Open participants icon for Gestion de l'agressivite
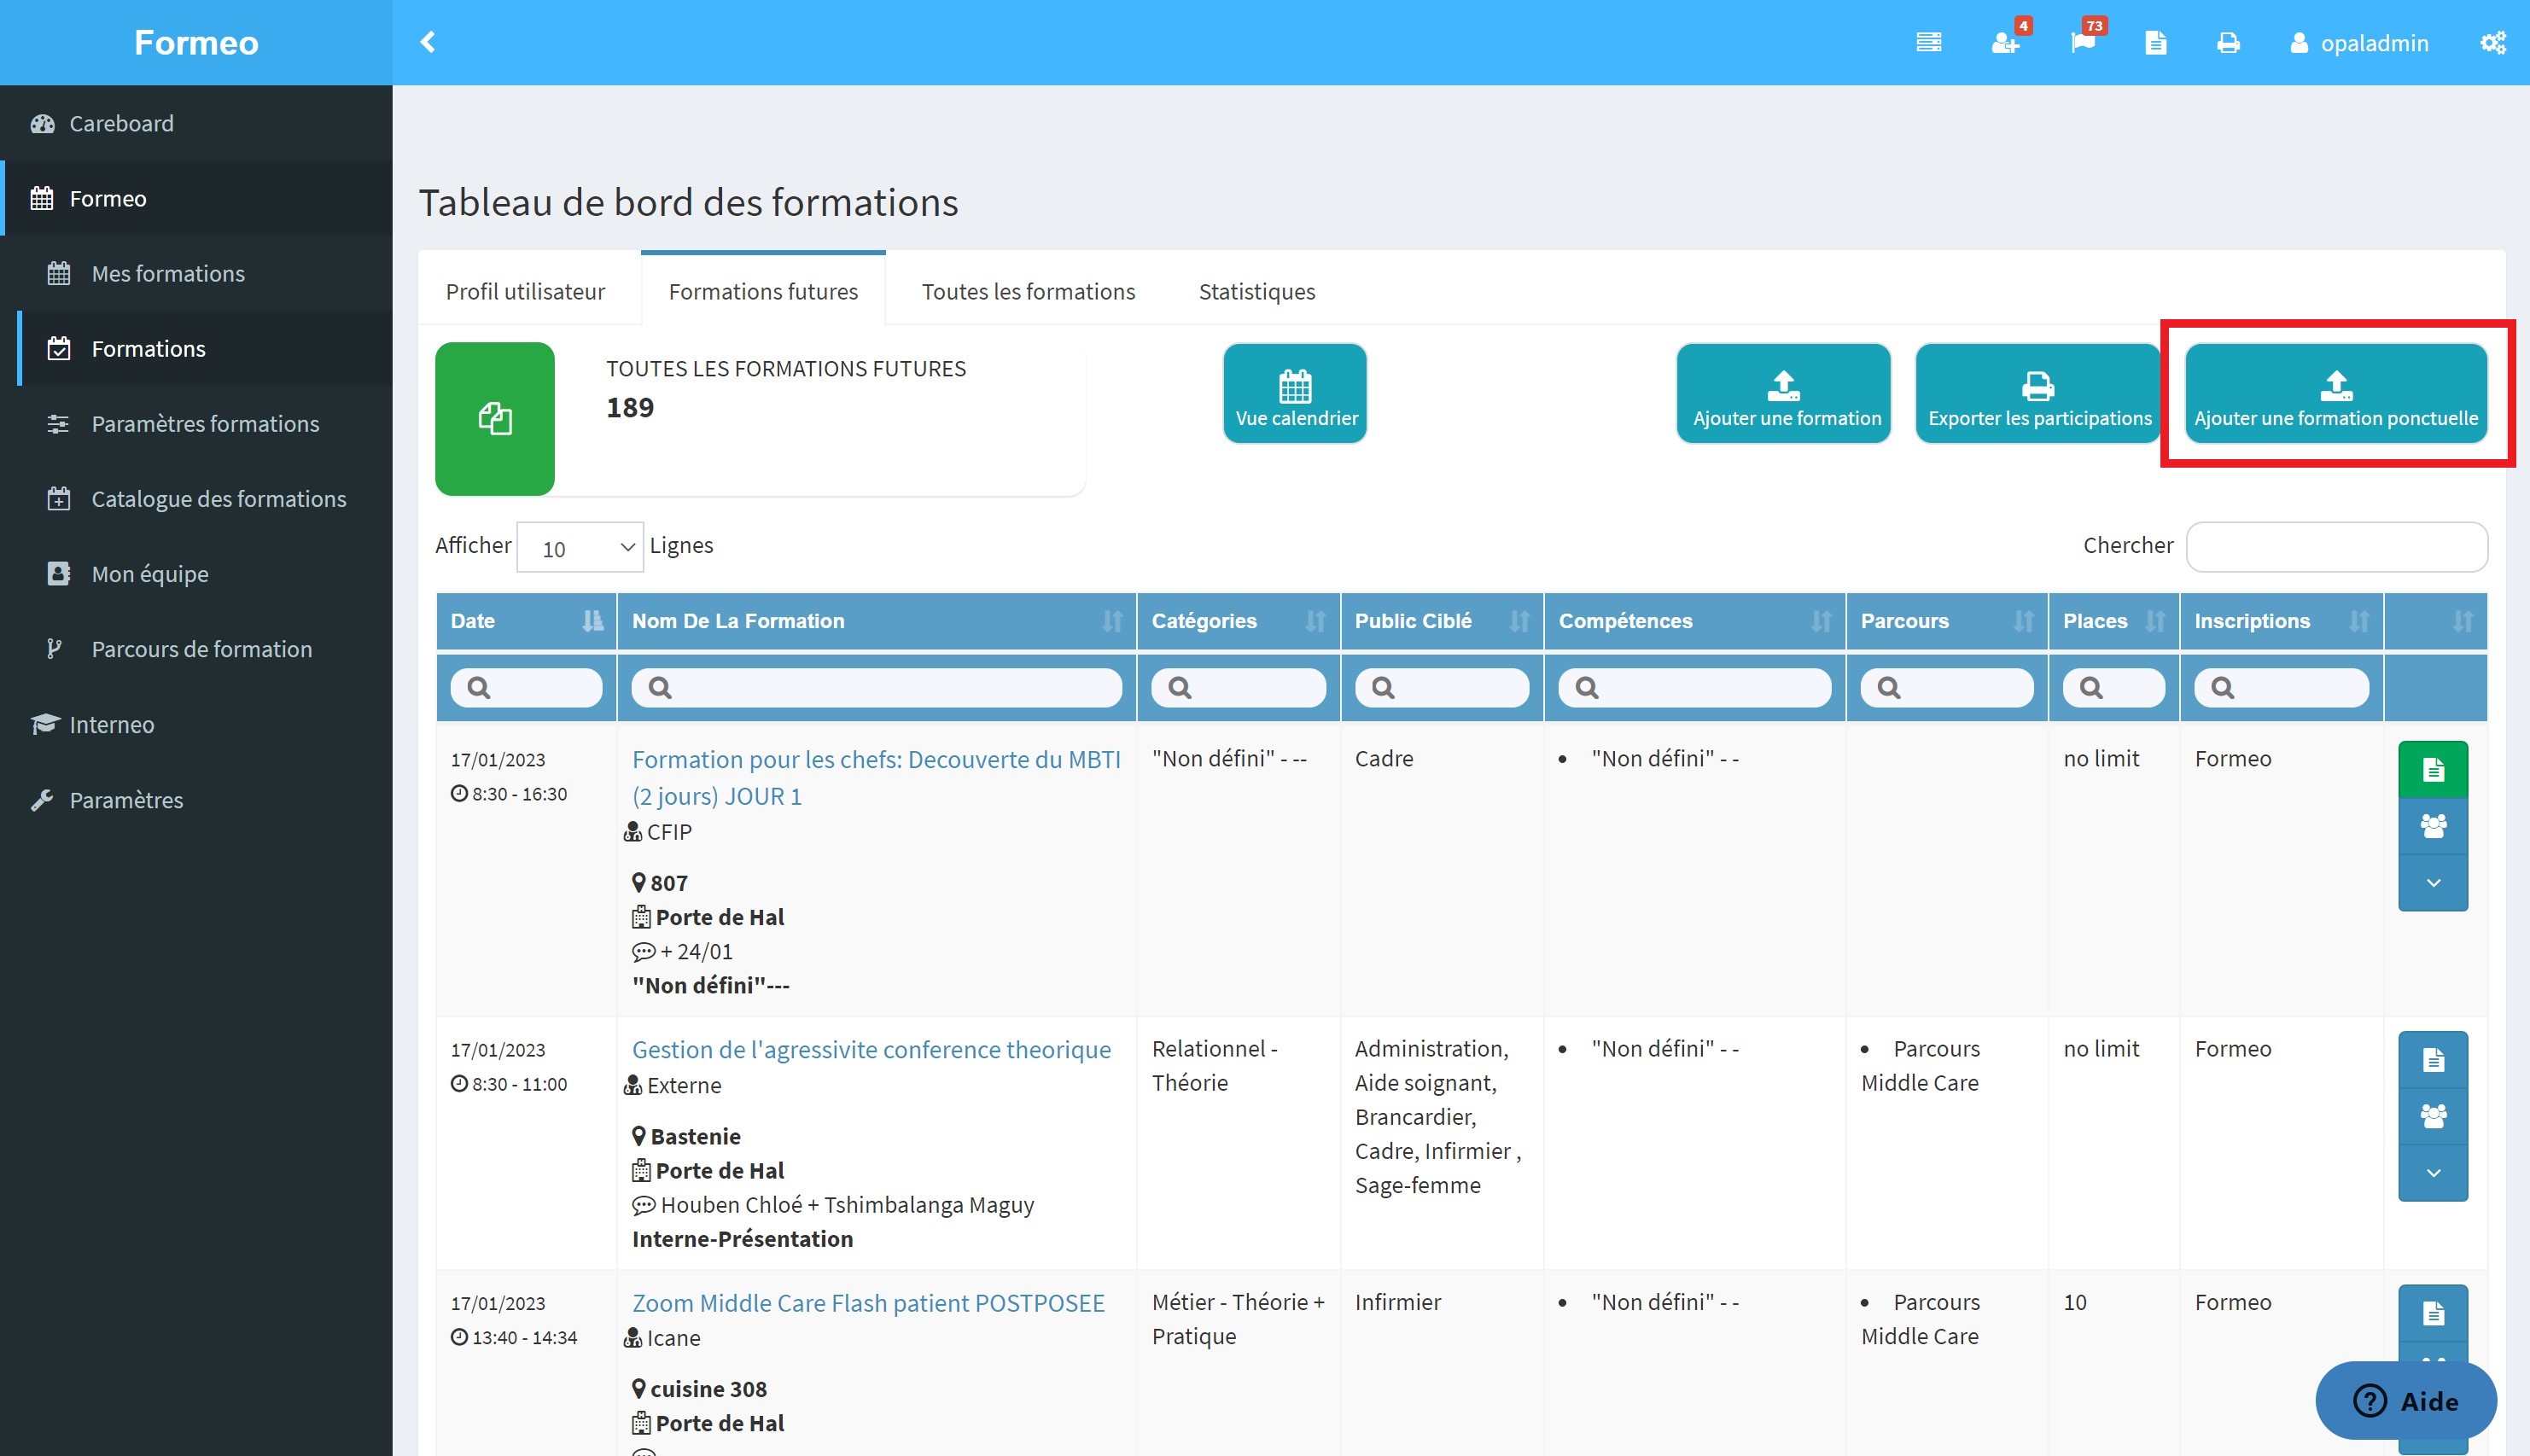The image size is (2530, 1456). click(2433, 1116)
